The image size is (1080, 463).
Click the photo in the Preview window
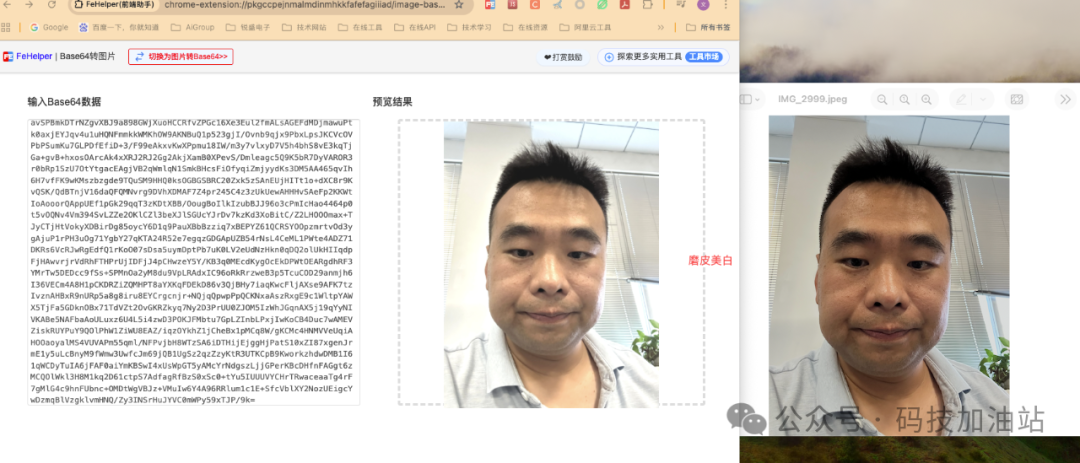(x=889, y=276)
